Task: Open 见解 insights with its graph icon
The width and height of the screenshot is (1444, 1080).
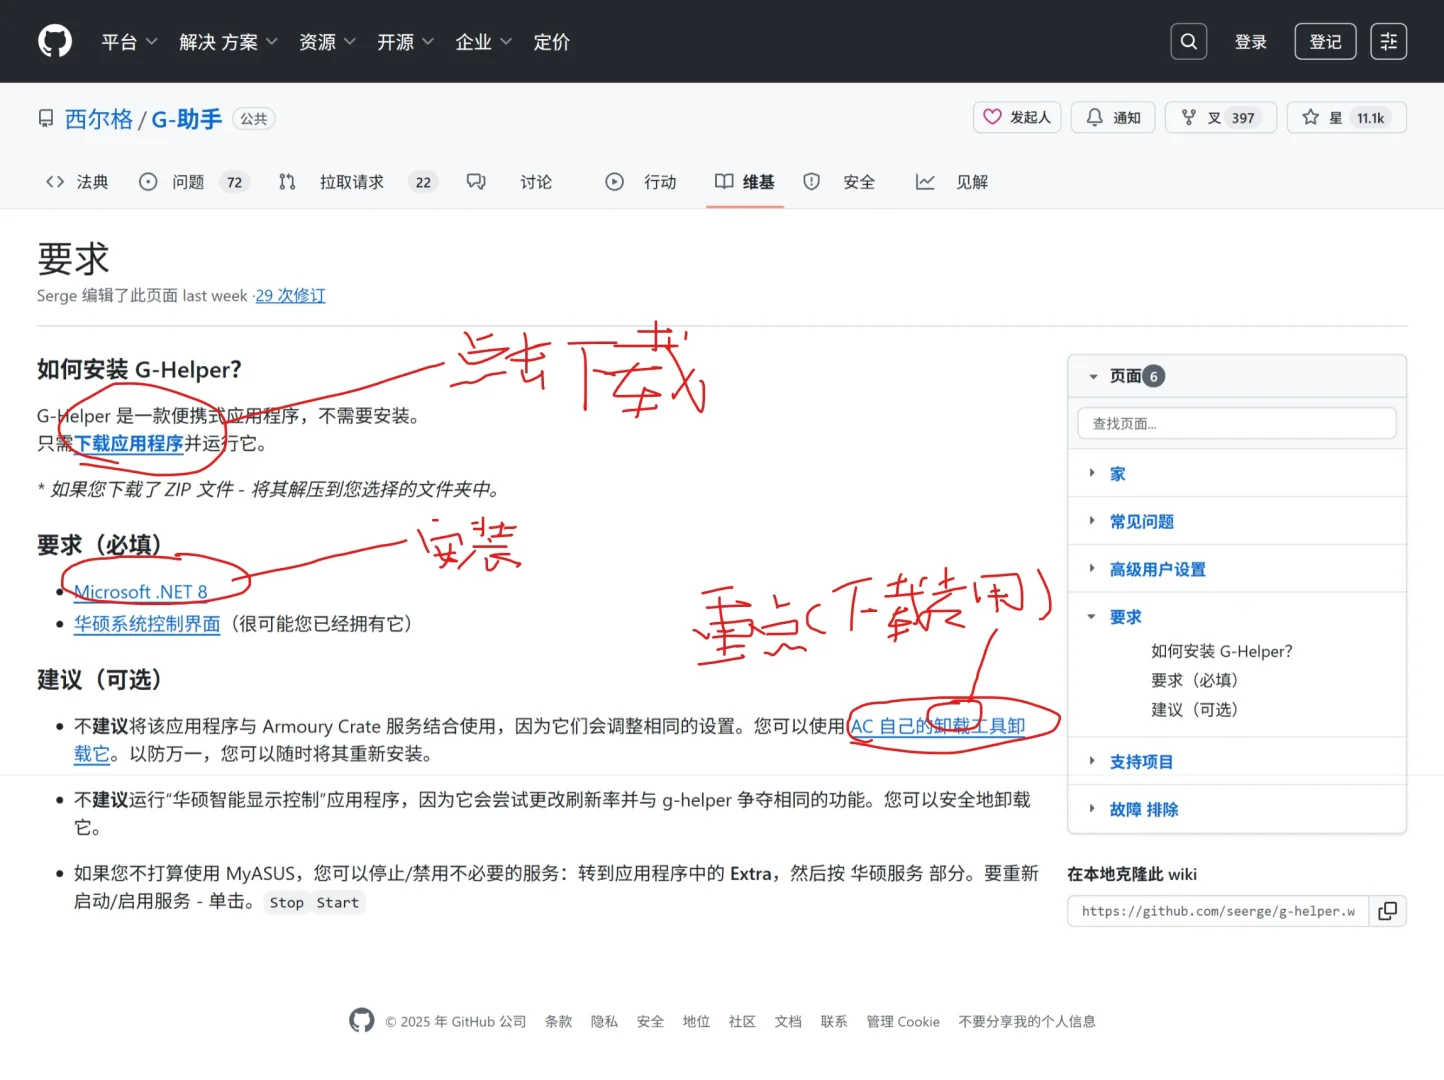Action: [925, 181]
